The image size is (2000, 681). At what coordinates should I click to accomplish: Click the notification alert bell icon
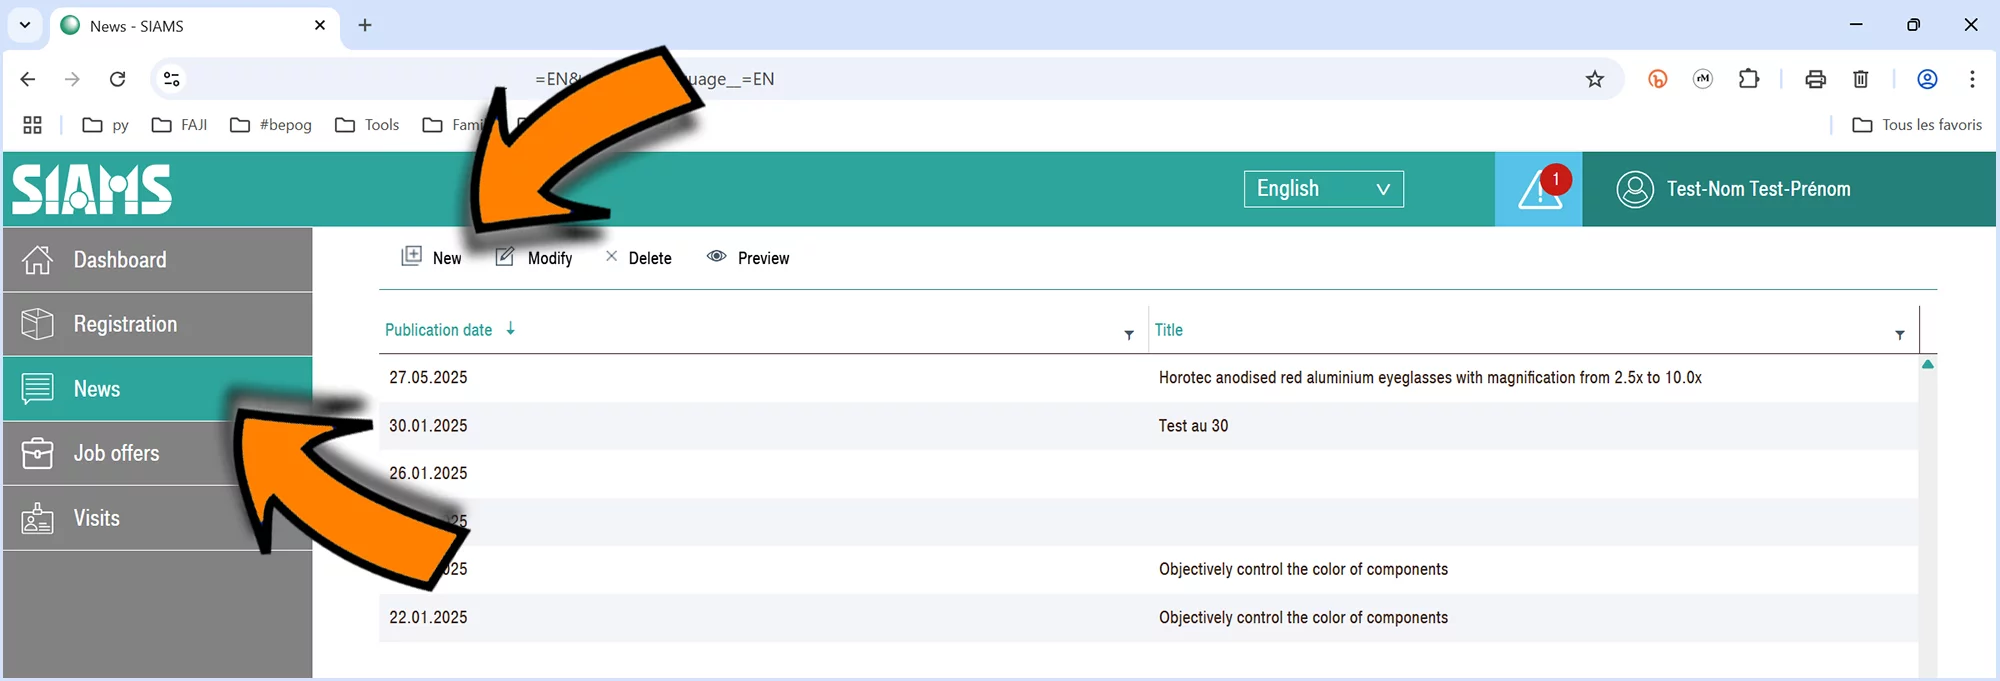[1539, 189]
